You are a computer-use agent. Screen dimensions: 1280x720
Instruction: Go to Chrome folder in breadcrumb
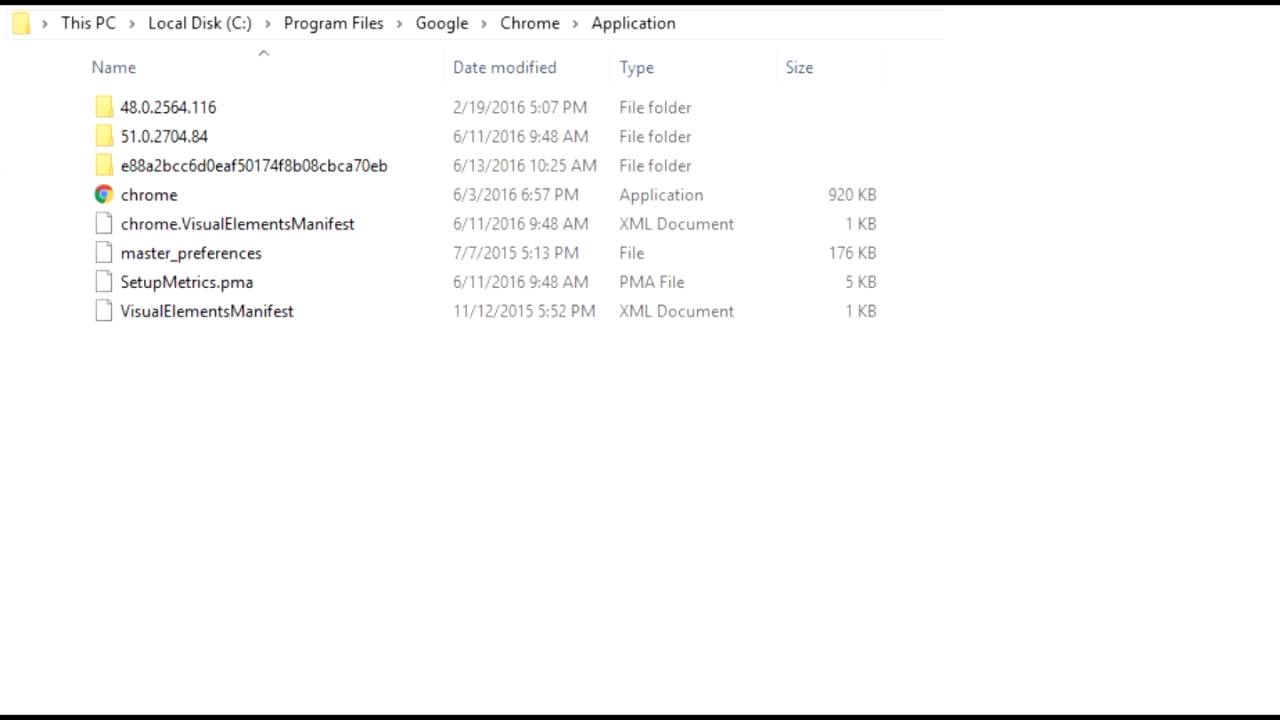[x=529, y=23]
